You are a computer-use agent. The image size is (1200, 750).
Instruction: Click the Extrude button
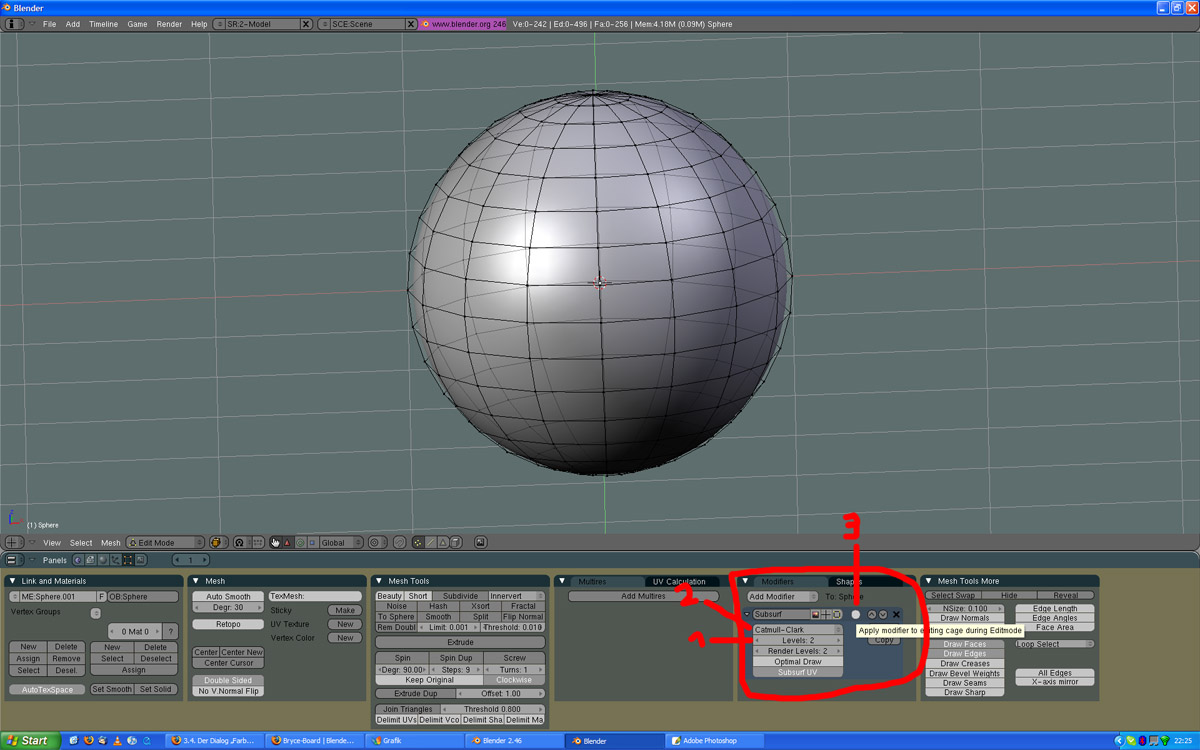pos(460,642)
